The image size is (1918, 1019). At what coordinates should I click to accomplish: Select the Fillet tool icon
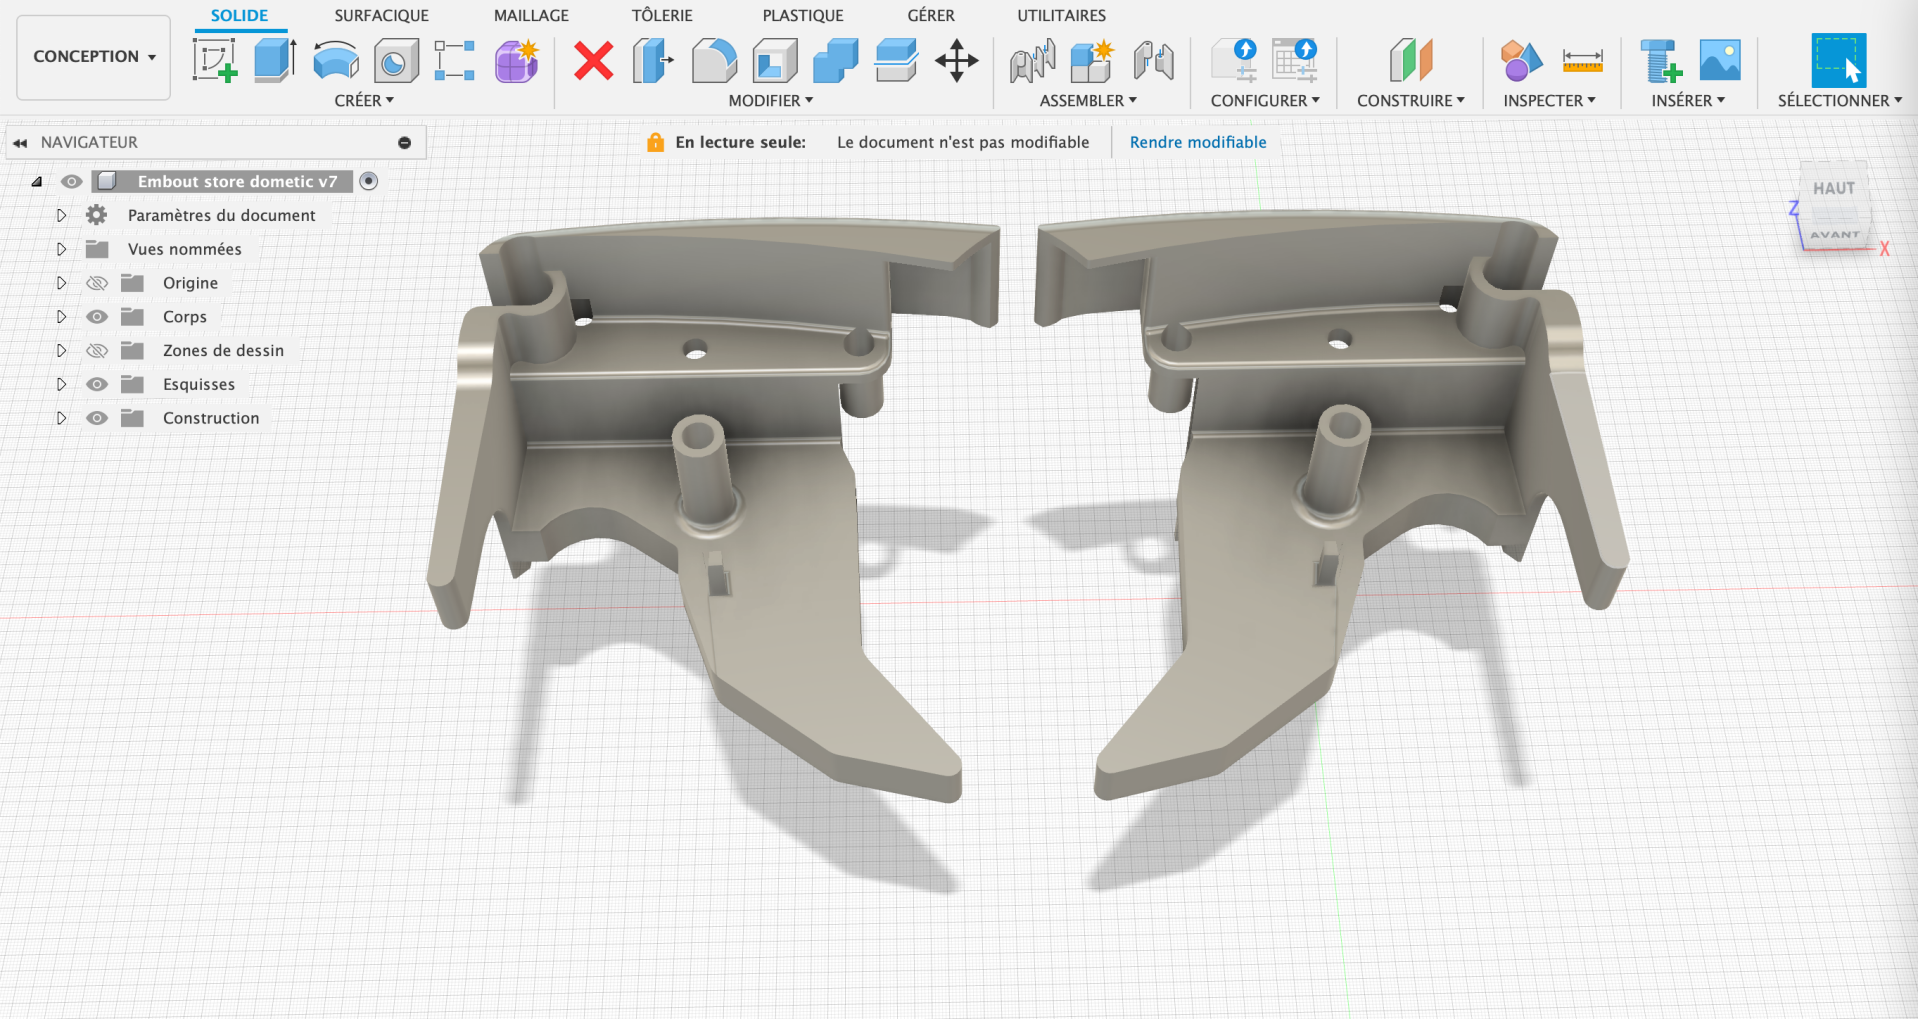[714, 60]
